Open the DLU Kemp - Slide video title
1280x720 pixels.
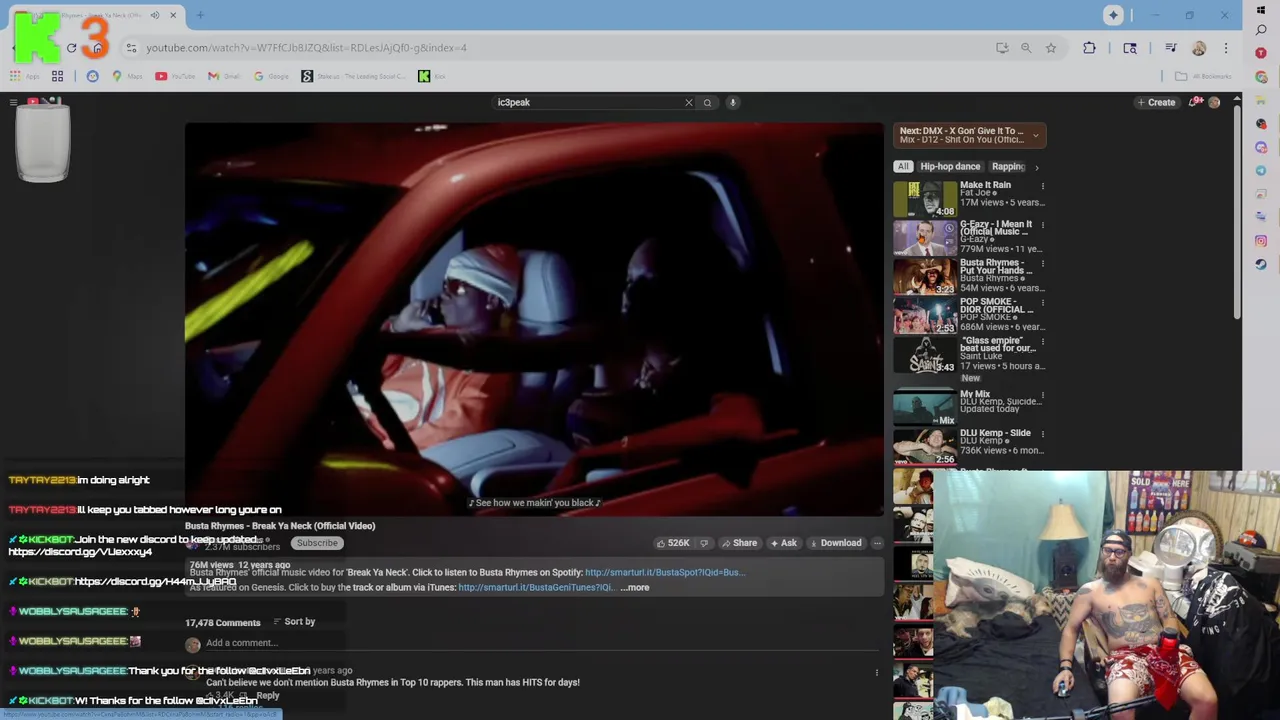995,433
